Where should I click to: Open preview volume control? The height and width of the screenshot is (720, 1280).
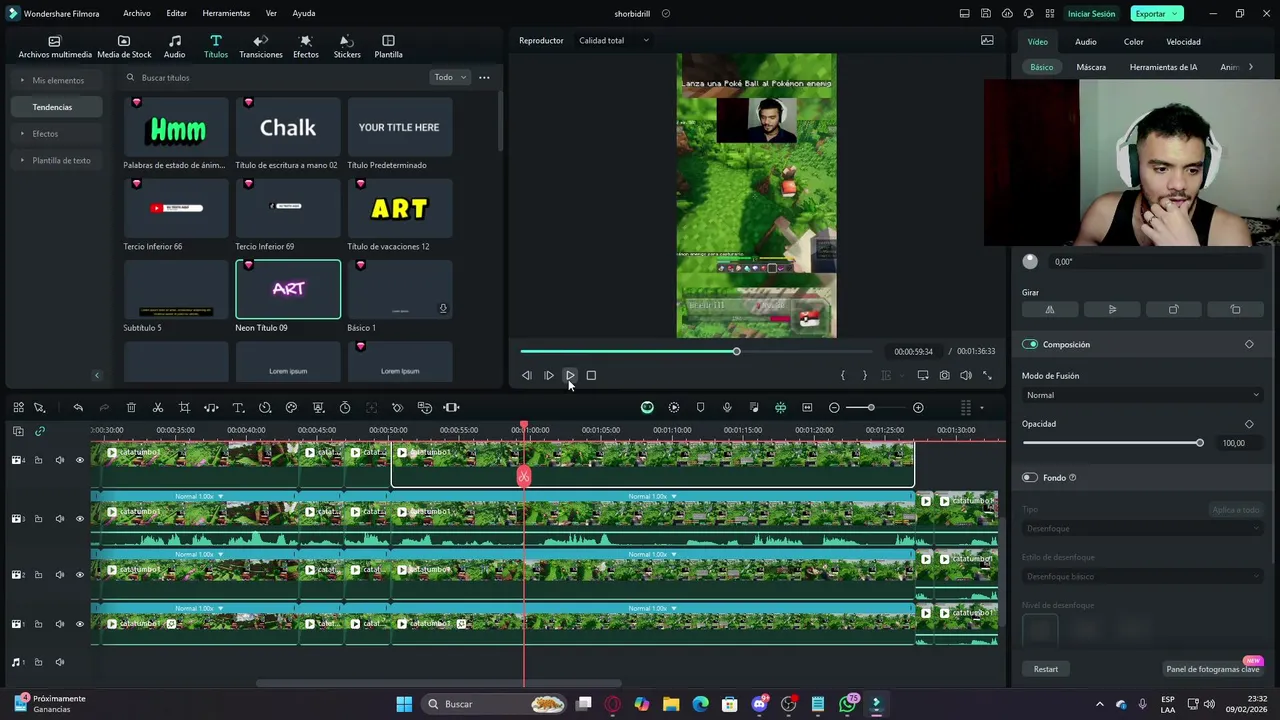coord(966,375)
